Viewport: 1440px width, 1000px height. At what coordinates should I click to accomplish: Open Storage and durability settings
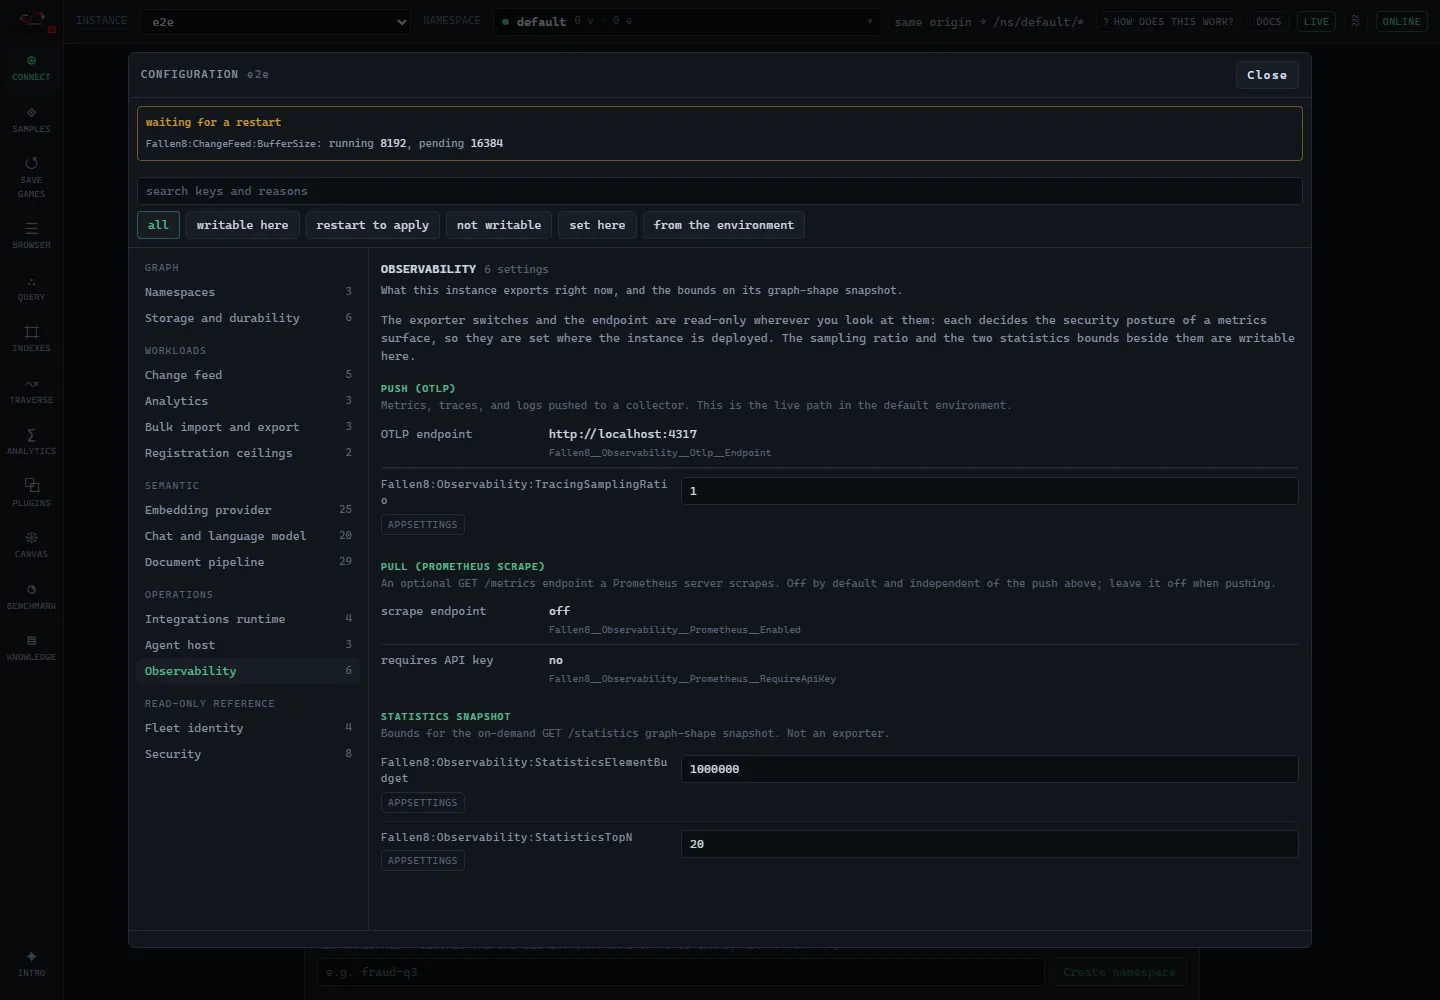pos(248,318)
